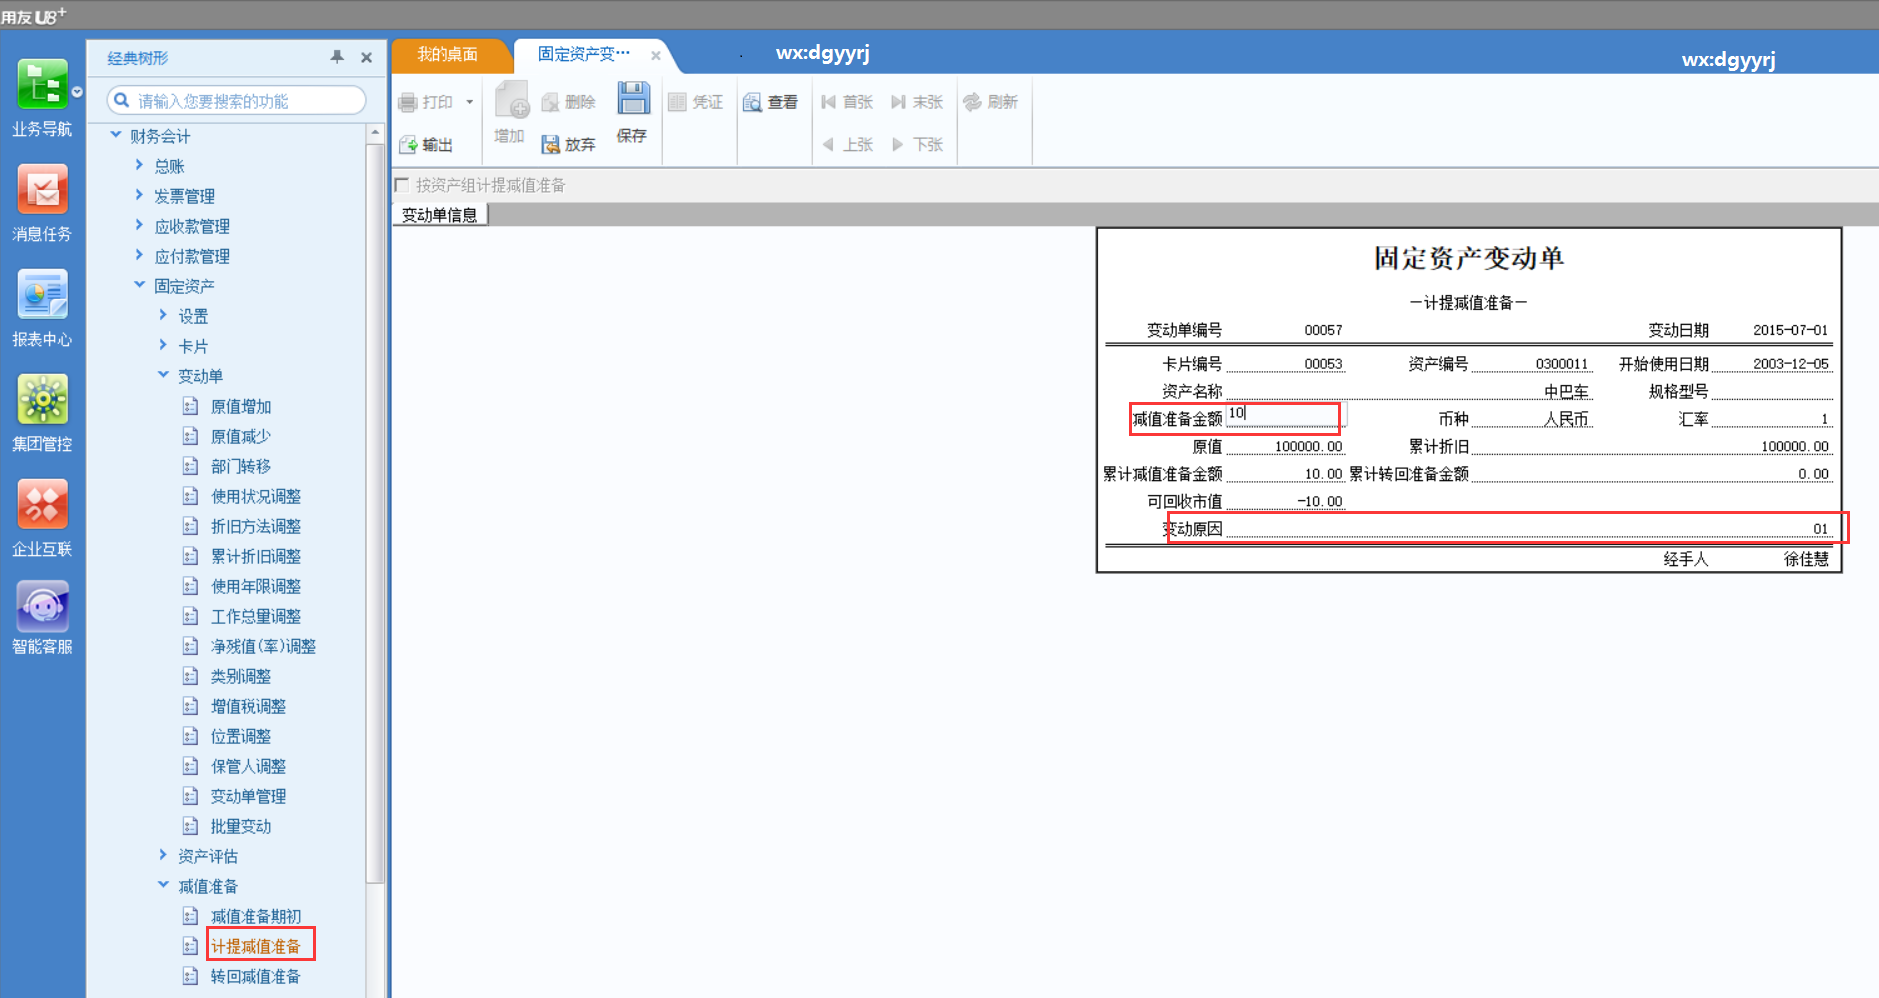Open the 打印 dropdown arrow

(x=469, y=102)
